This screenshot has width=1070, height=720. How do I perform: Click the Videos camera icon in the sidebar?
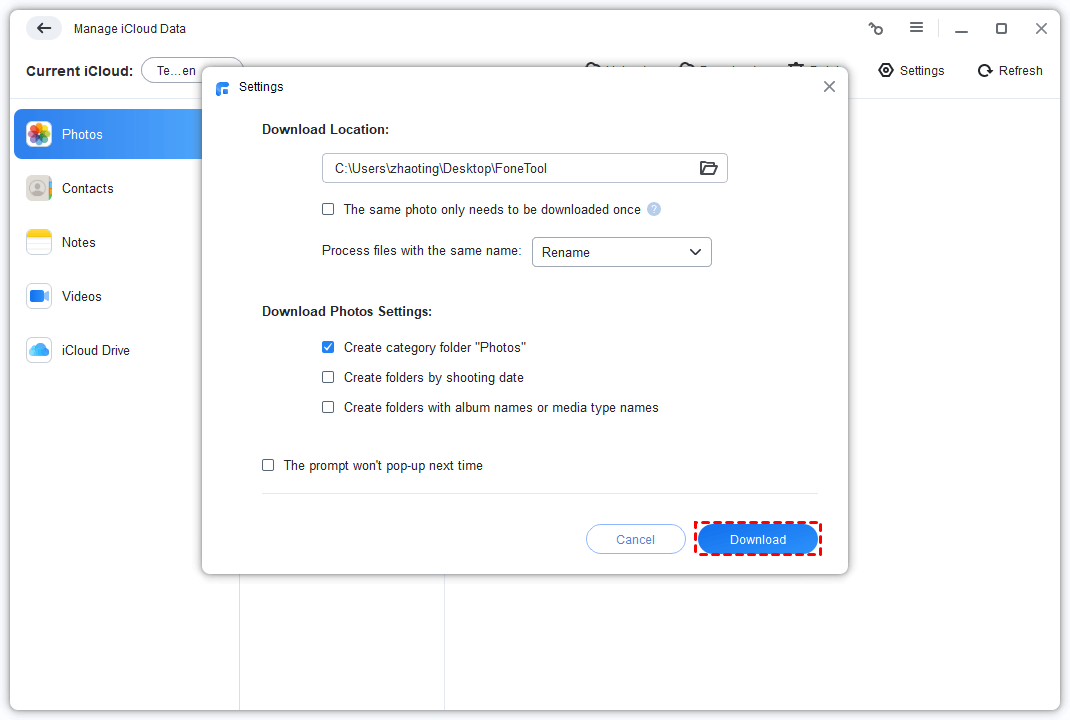click(x=39, y=296)
